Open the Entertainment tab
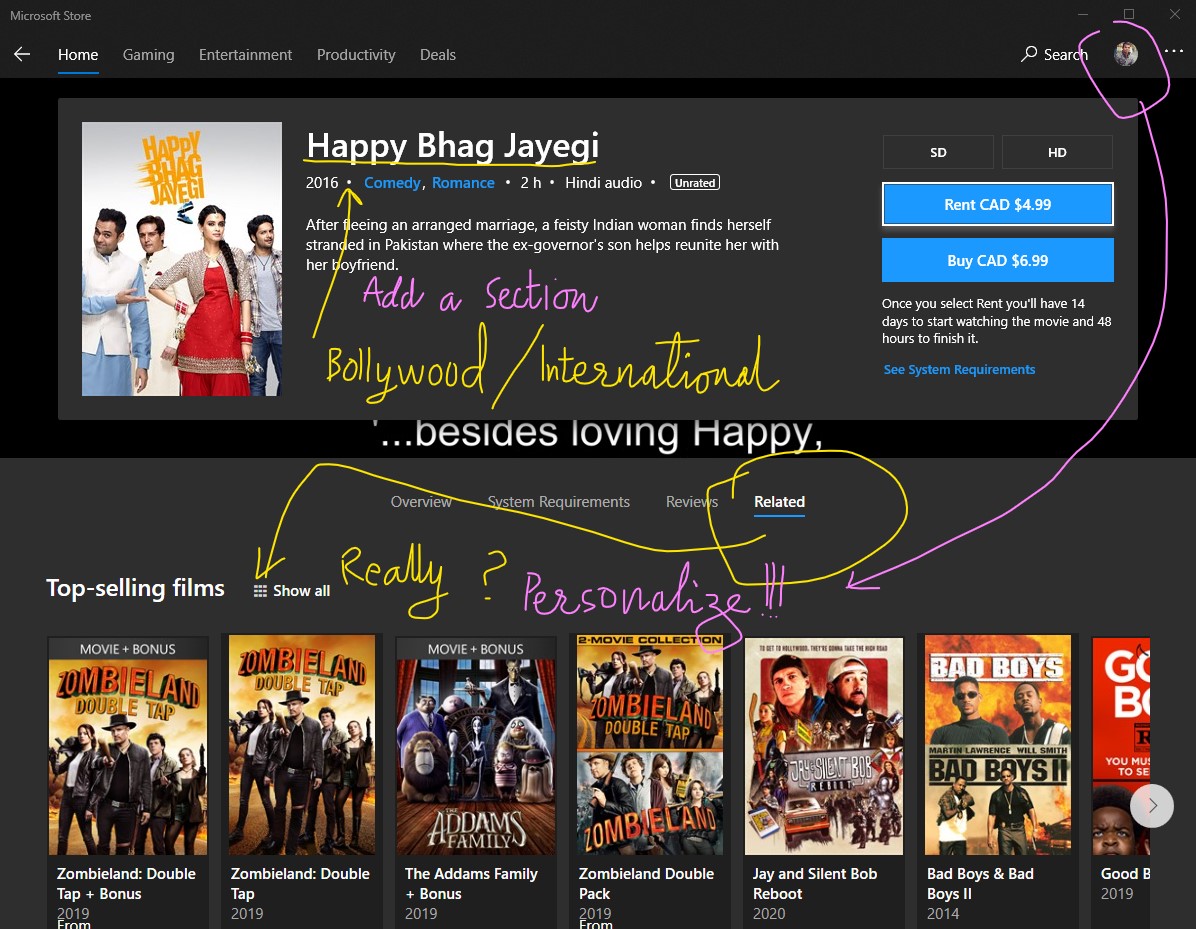This screenshot has width=1196, height=929. pos(246,55)
